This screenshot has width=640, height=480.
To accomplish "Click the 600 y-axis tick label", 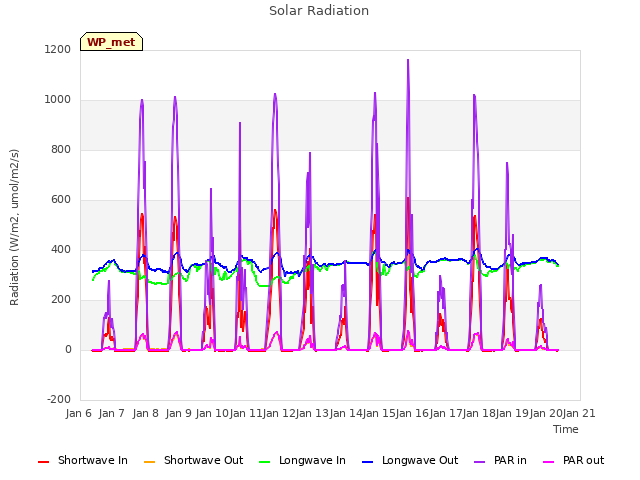I will 61,200.
